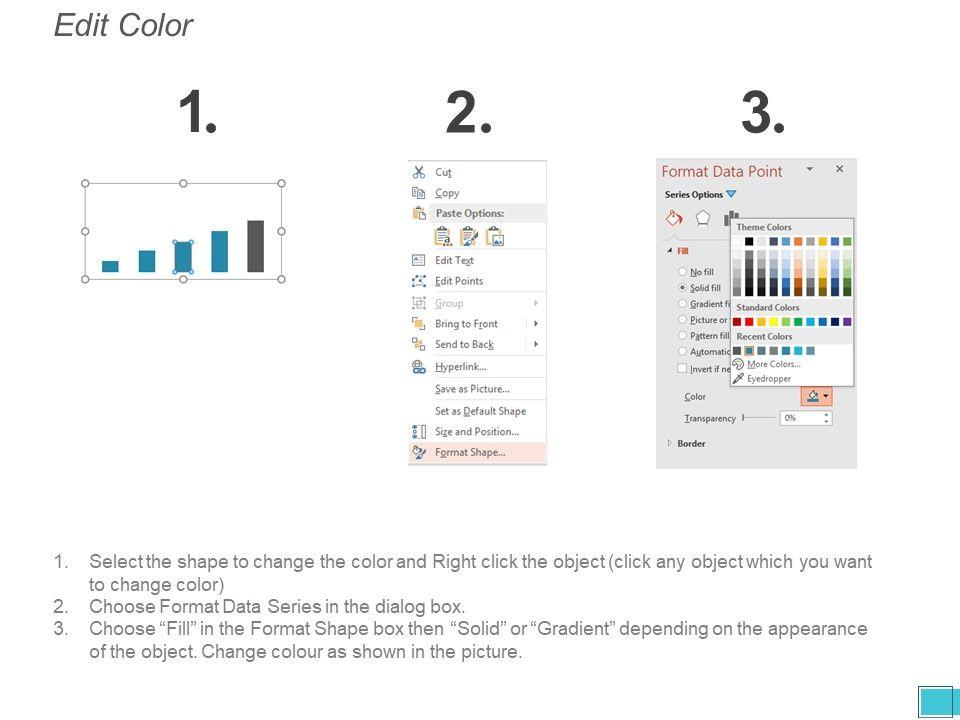Choose the Paste as Picture icon
Screen dimensions: 960x720
[x=495, y=236]
